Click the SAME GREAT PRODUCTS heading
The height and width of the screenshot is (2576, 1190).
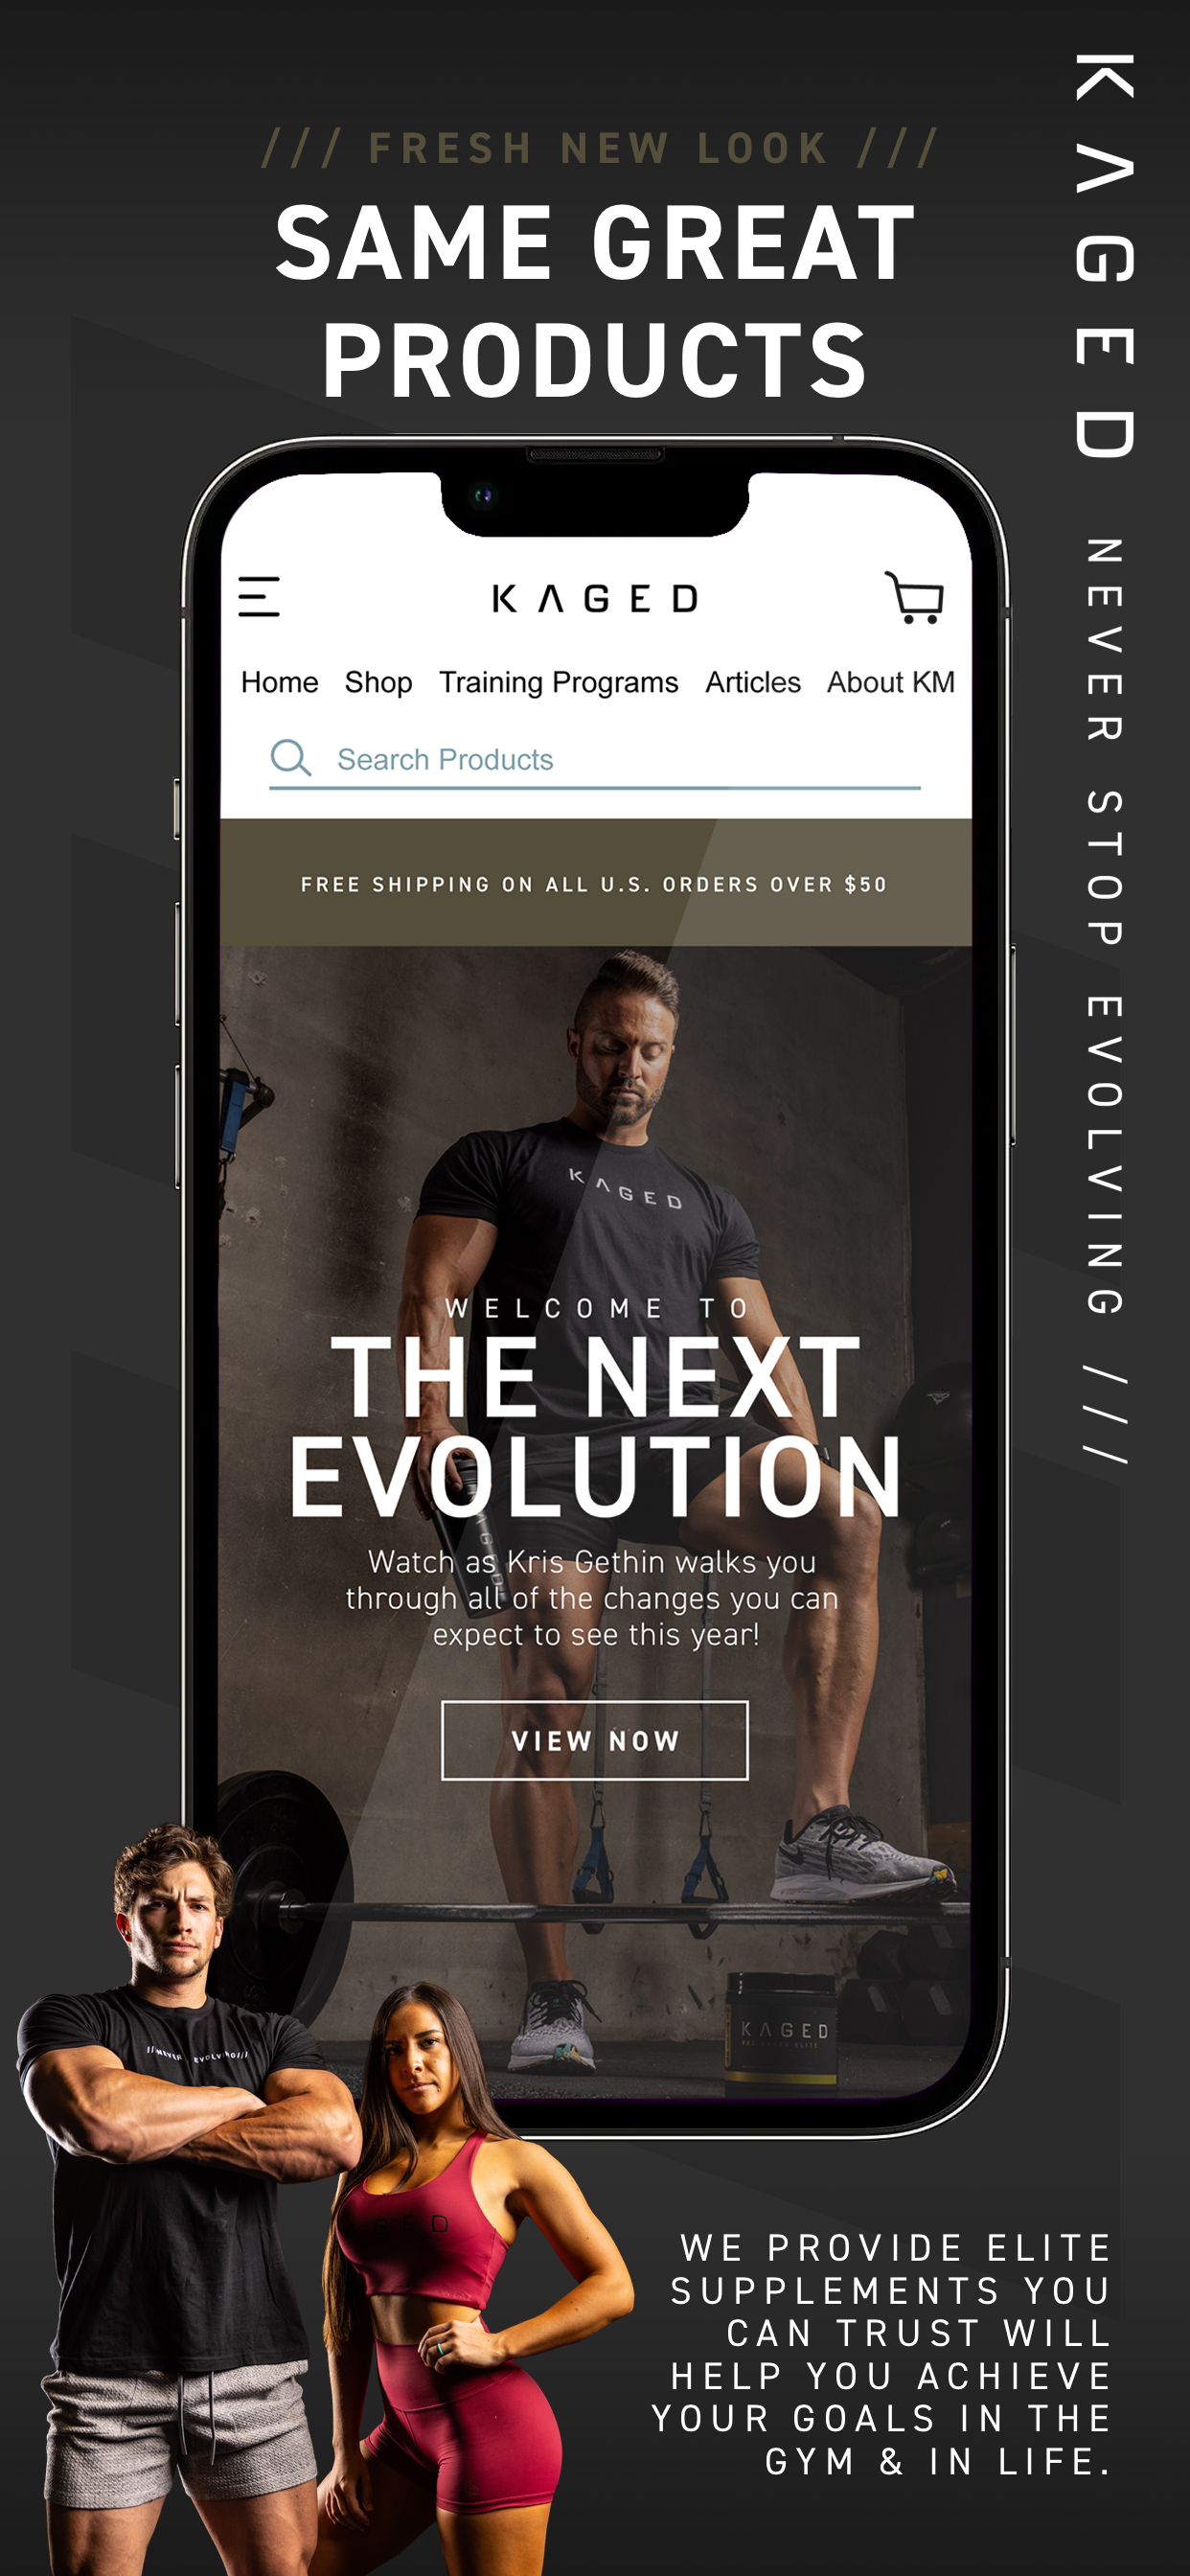tap(595, 300)
